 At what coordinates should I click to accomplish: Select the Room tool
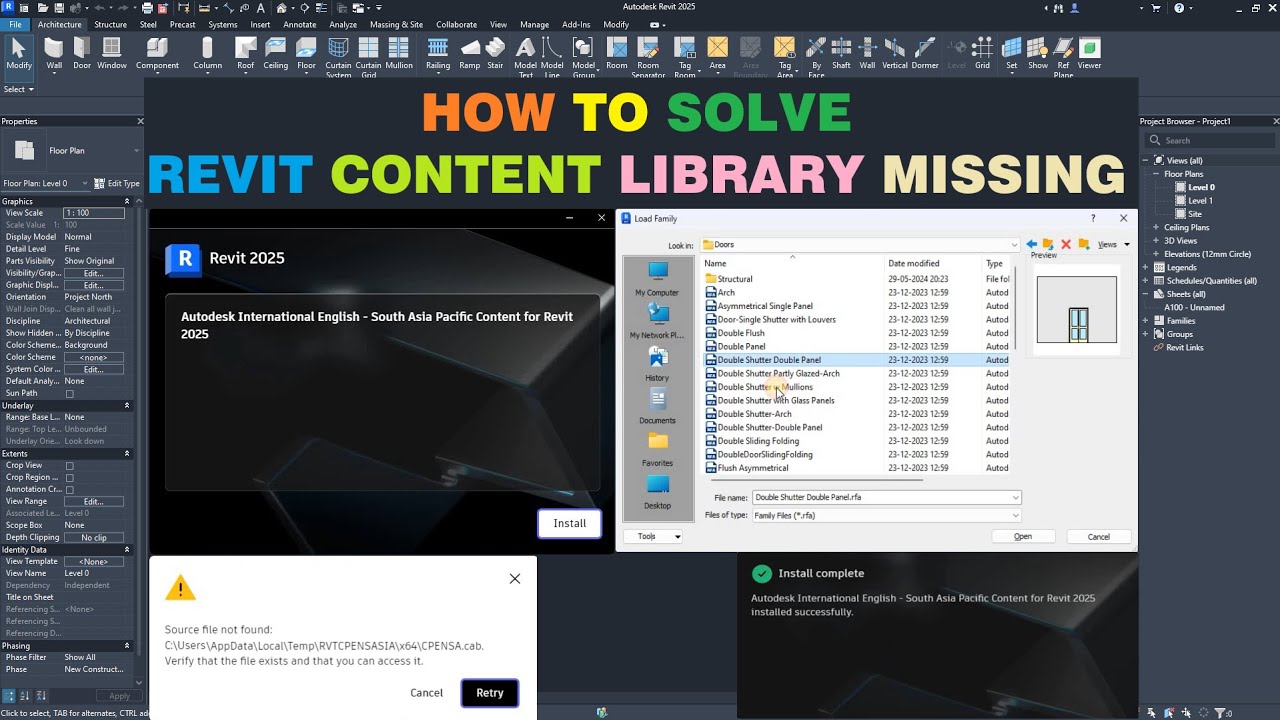617,54
